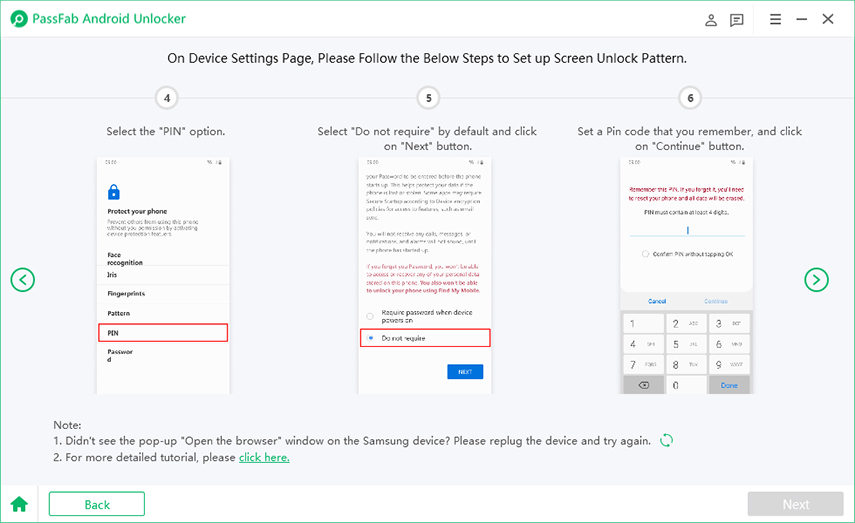The height and width of the screenshot is (523, 855).
Task: Open the user account icon
Action: click(711, 20)
